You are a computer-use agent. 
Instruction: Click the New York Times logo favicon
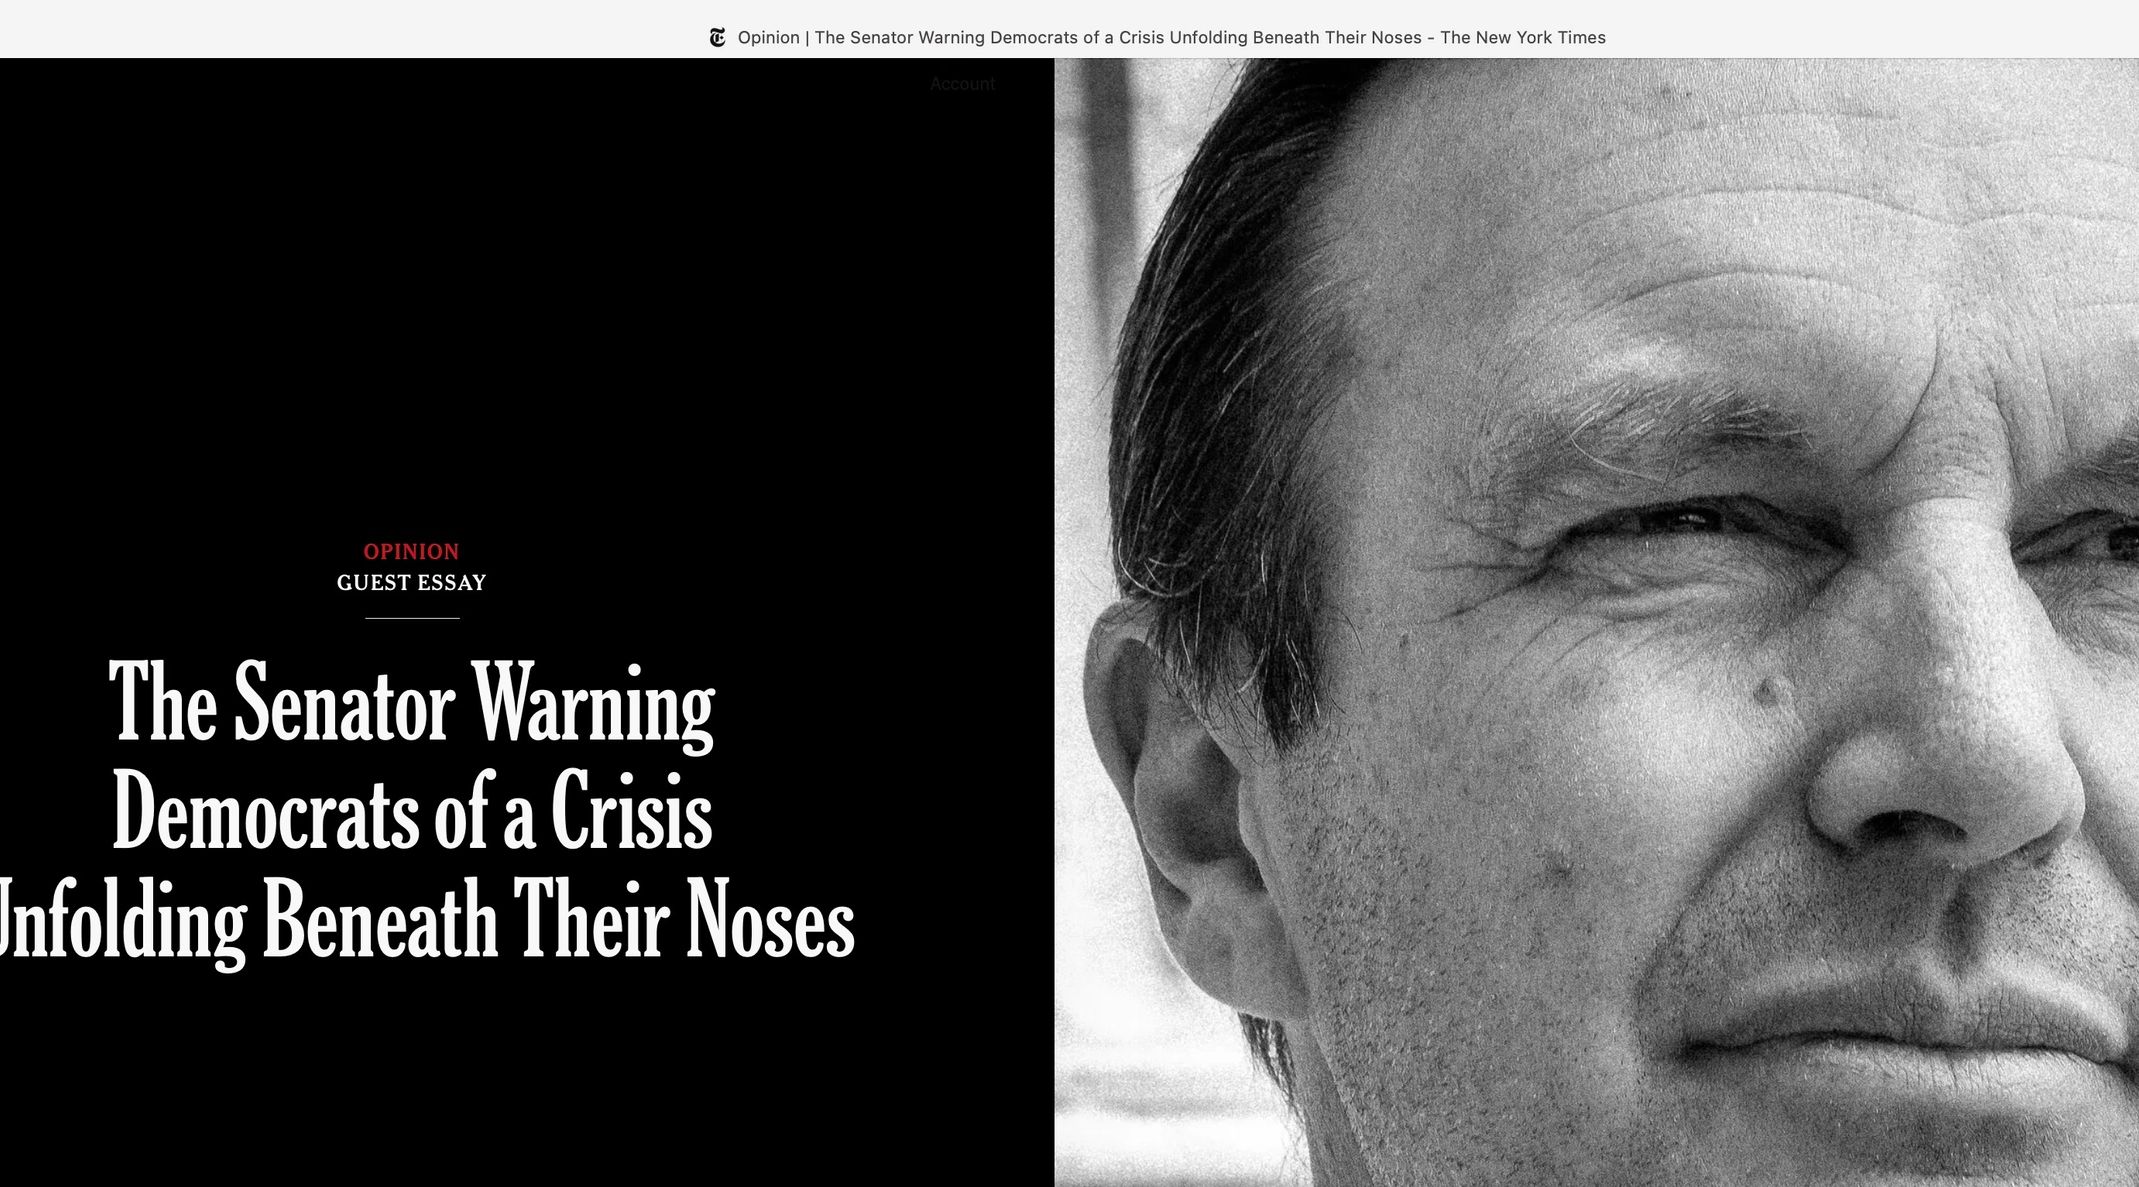(717, 38)
